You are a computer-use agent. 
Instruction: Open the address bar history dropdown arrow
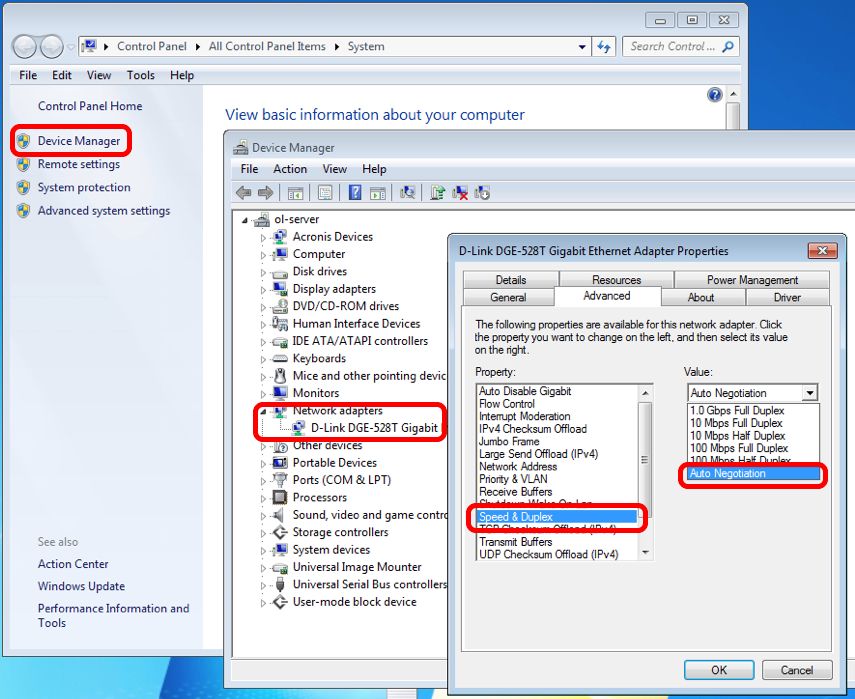pyautogui.click(x=582, y=47)
